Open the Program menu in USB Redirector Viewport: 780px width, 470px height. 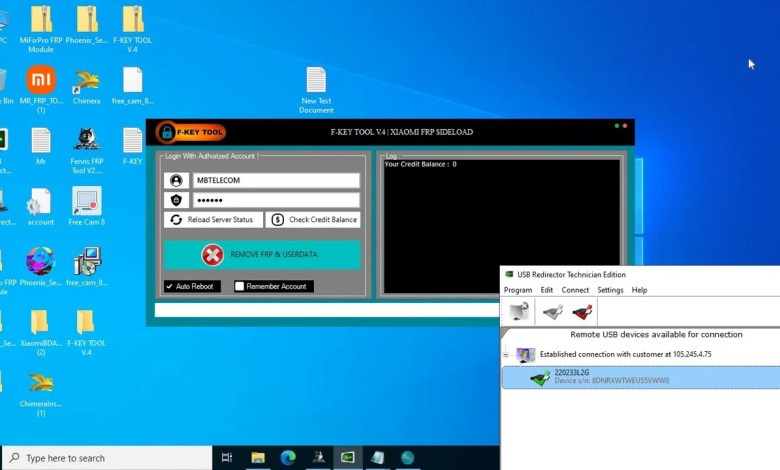coord(518,290)
